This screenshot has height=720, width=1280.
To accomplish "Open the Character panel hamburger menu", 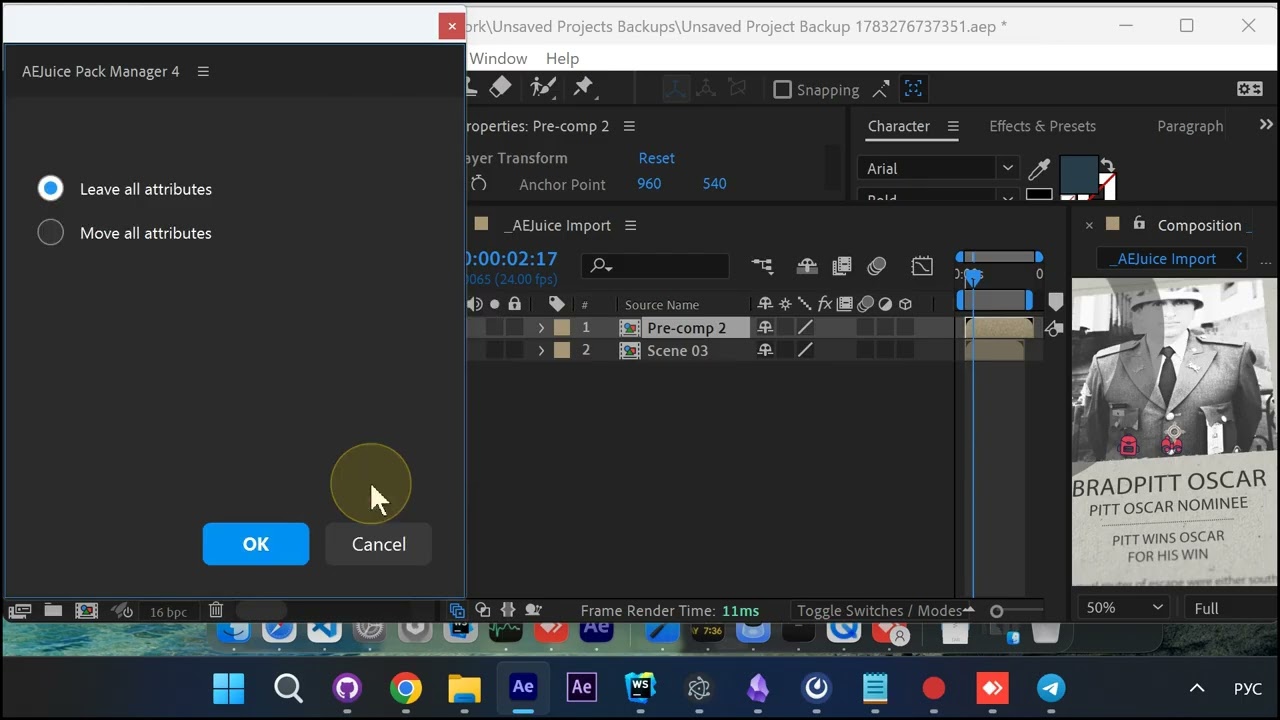I will [x=953, y=126].
